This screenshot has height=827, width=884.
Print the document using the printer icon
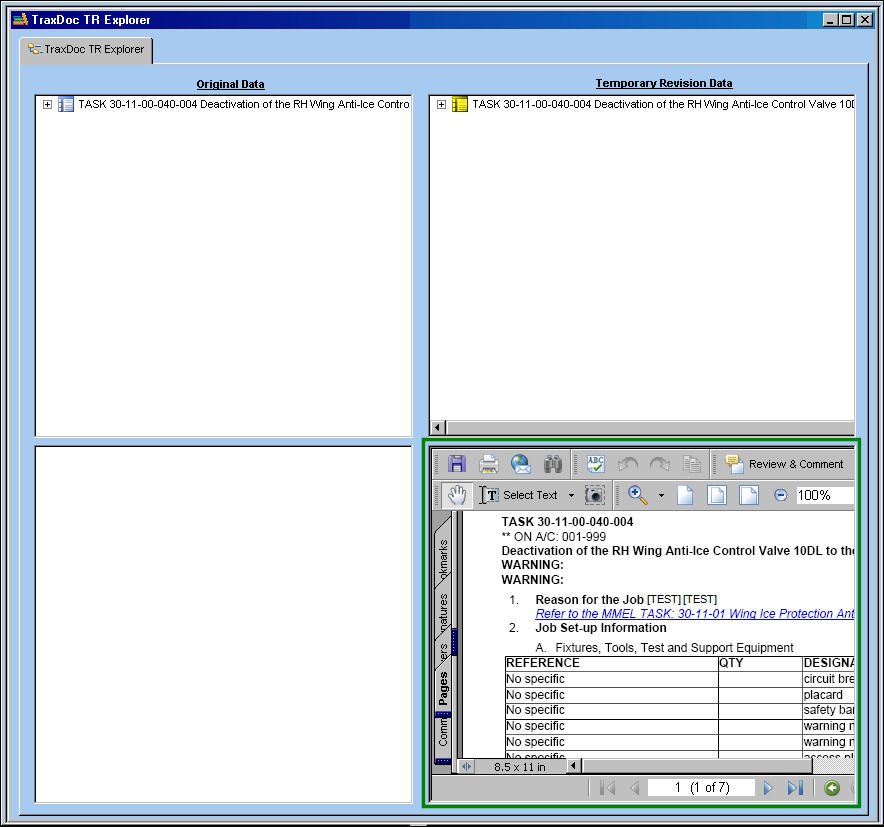click(x=488, y=464)
